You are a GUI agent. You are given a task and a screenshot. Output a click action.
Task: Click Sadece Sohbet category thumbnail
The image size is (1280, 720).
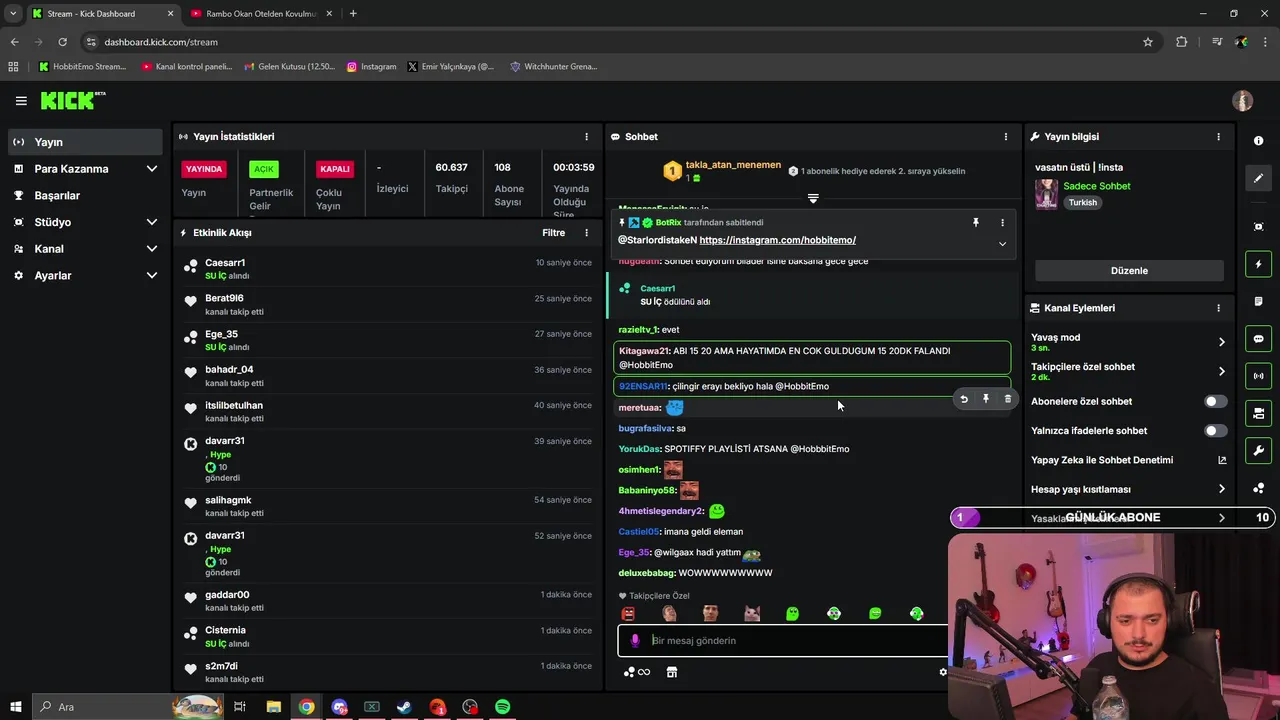(x=1046, y=194)
